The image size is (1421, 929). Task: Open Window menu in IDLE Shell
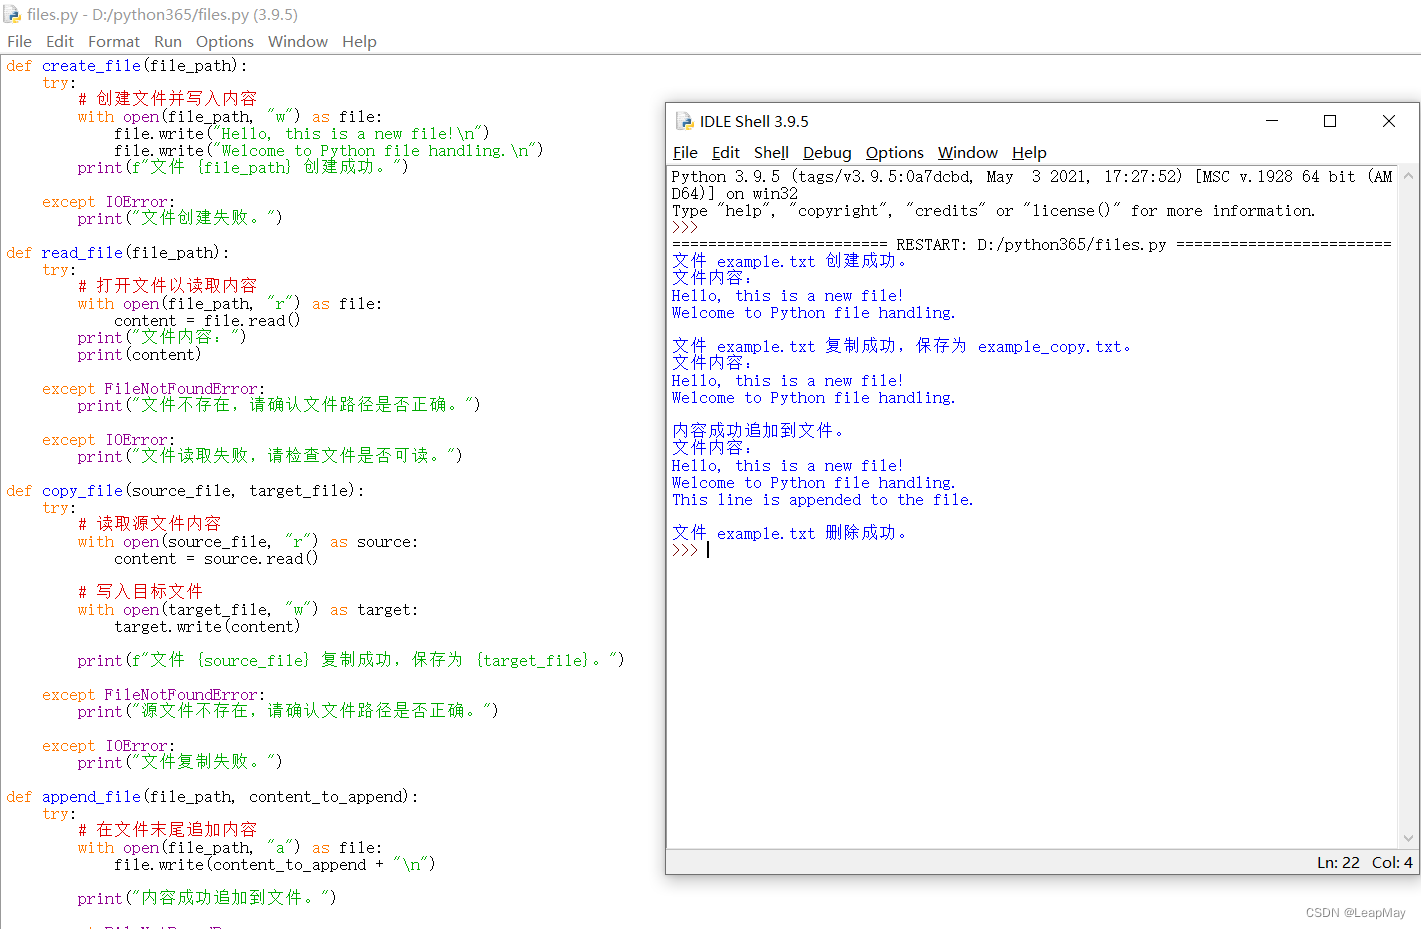pos(968,152)
